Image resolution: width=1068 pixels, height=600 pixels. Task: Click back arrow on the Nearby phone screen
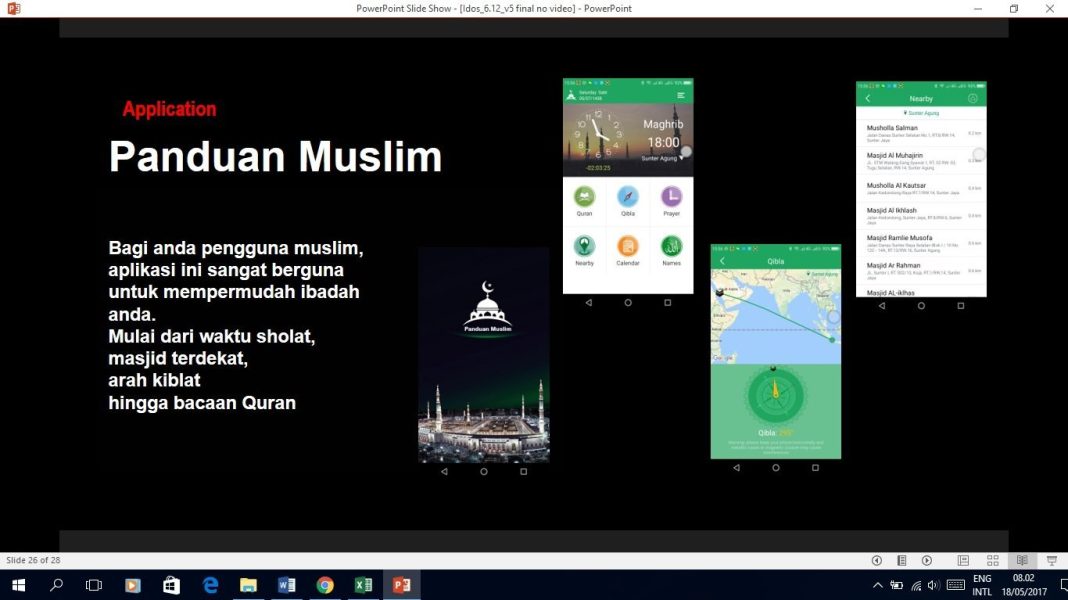(x=868, y=99)
